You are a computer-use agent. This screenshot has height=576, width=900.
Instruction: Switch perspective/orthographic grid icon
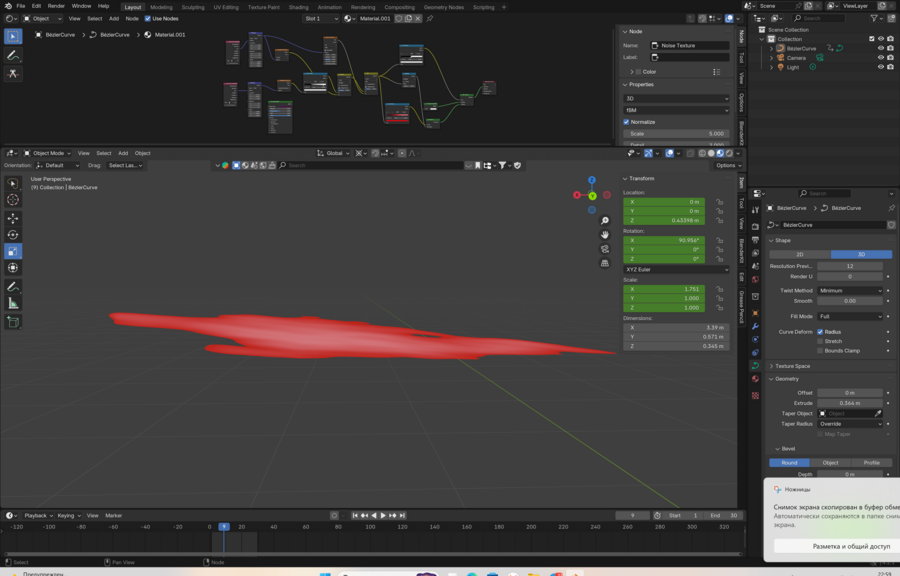click(x=604, y=263)
